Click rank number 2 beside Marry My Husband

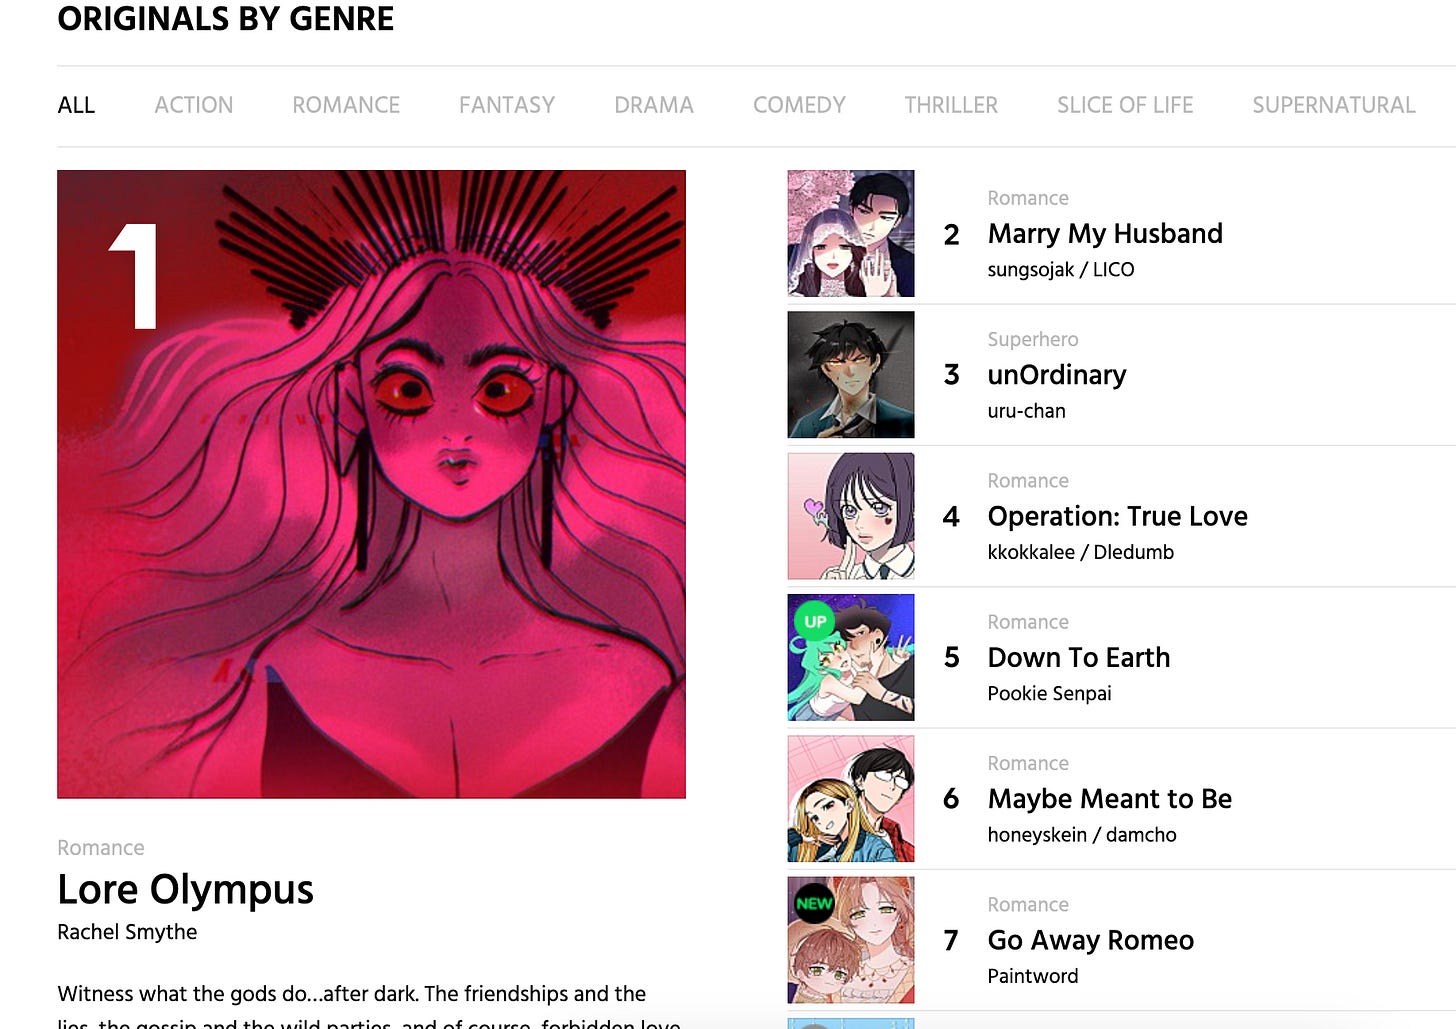point(951,235)
